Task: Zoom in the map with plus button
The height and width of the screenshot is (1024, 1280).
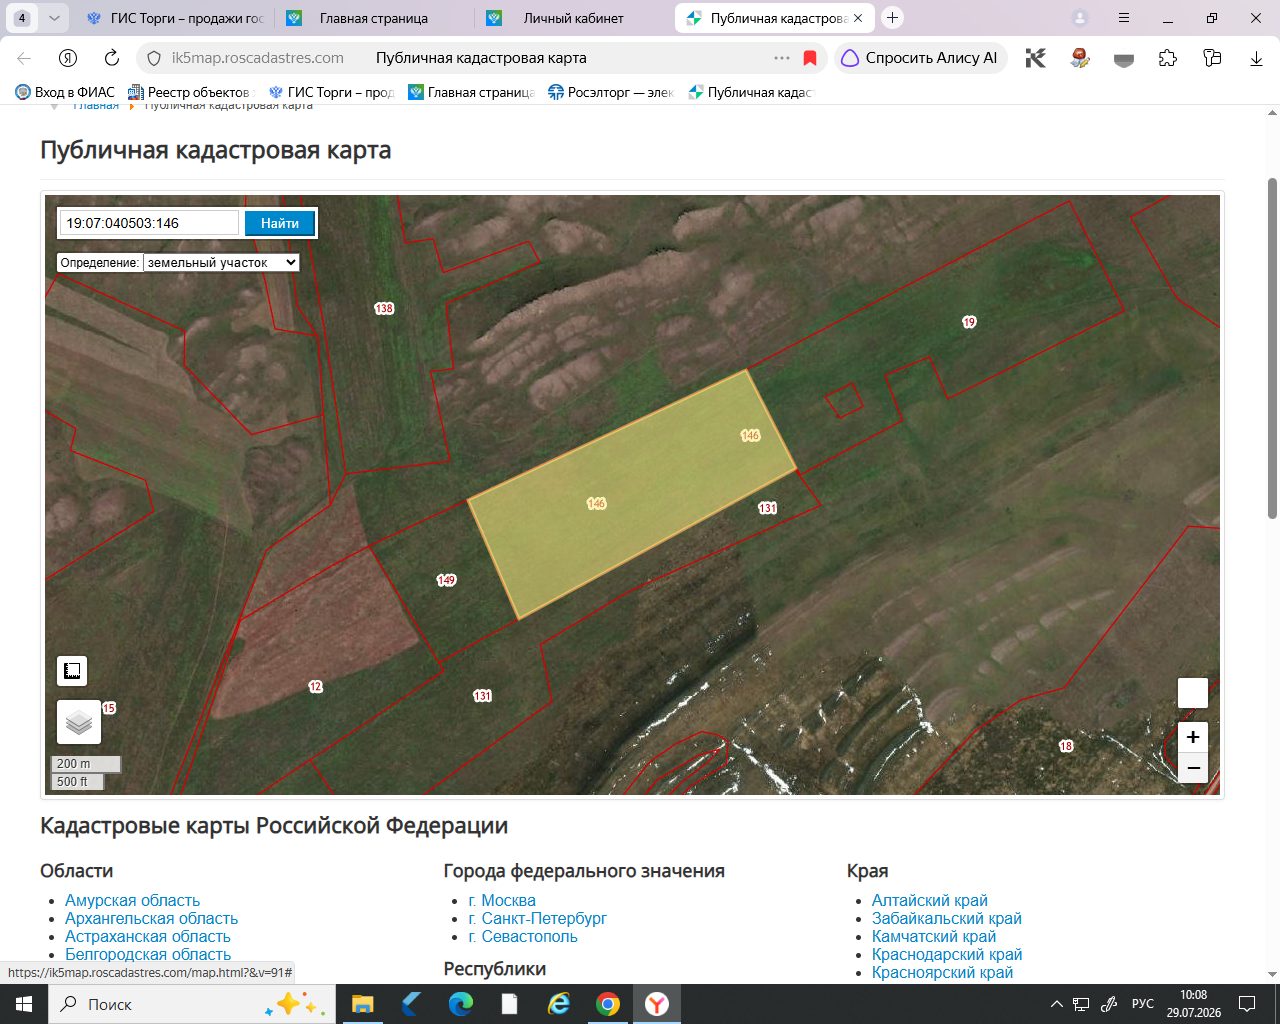Action: tap(1193, 737)
